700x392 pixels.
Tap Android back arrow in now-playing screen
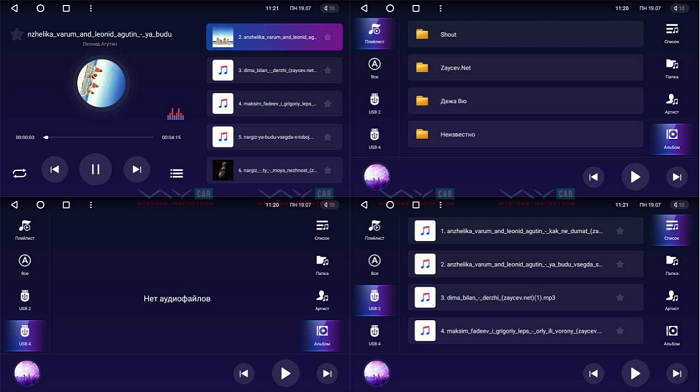[x=14, y=8]
